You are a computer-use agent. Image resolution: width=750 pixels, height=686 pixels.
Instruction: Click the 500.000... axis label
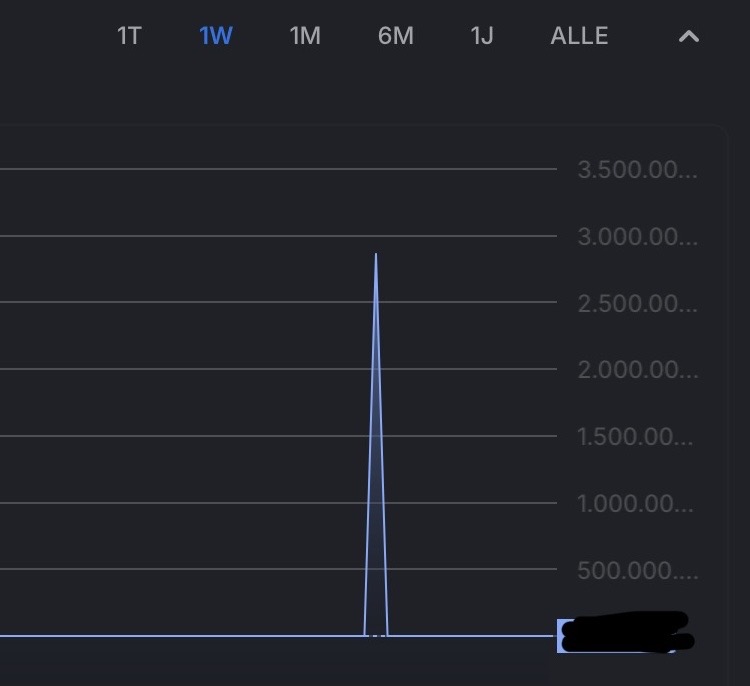click(x=637, y=570)
